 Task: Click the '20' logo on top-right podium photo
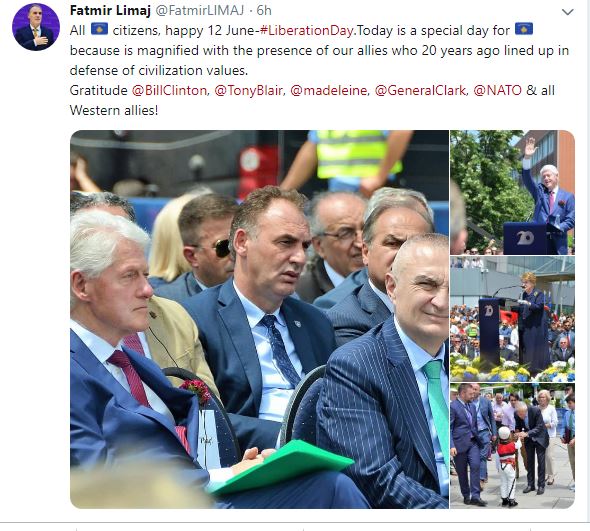525,238
